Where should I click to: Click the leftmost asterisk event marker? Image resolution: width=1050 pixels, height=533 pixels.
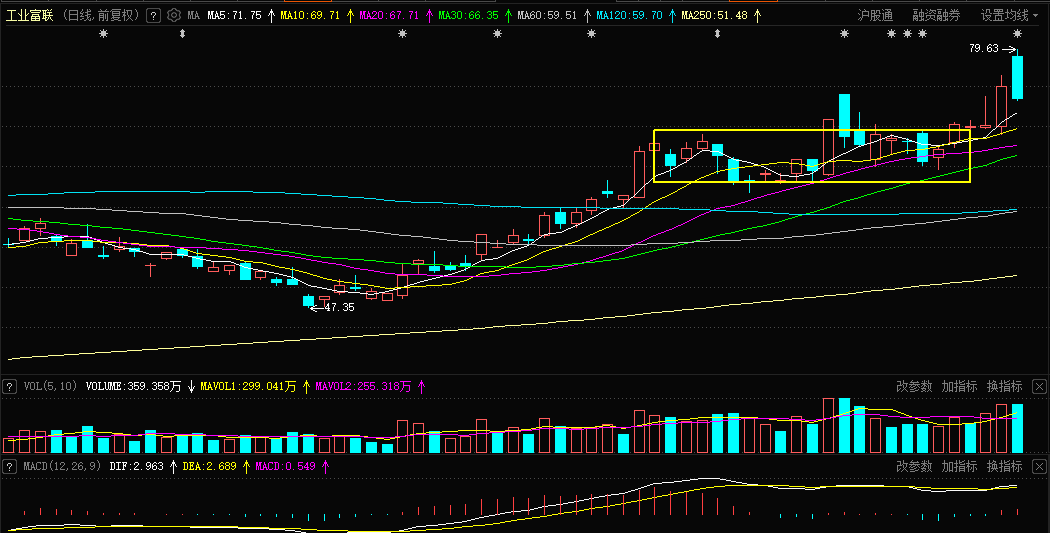[x=103, y=33]
